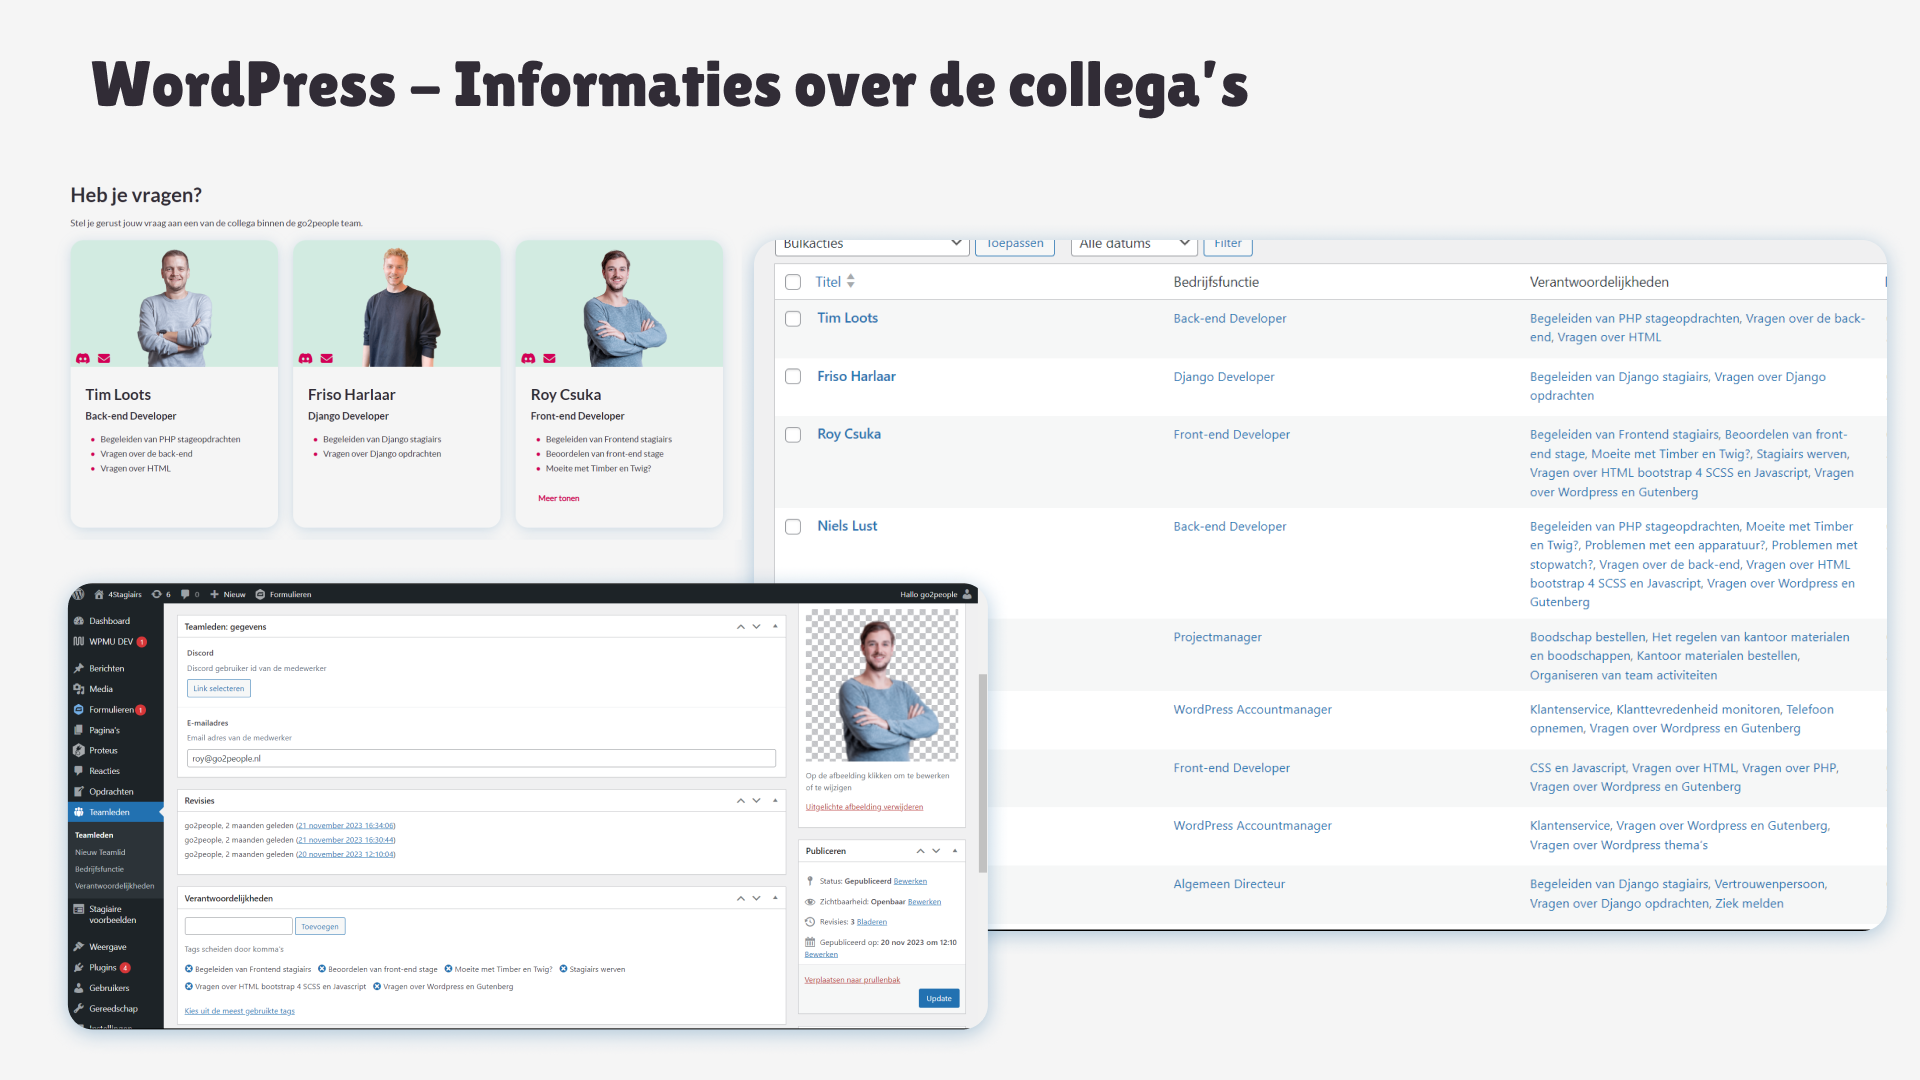Click the user avatar icon beside Hallo go2people
Screen dimensions: 1920x1080
point(967,594)
